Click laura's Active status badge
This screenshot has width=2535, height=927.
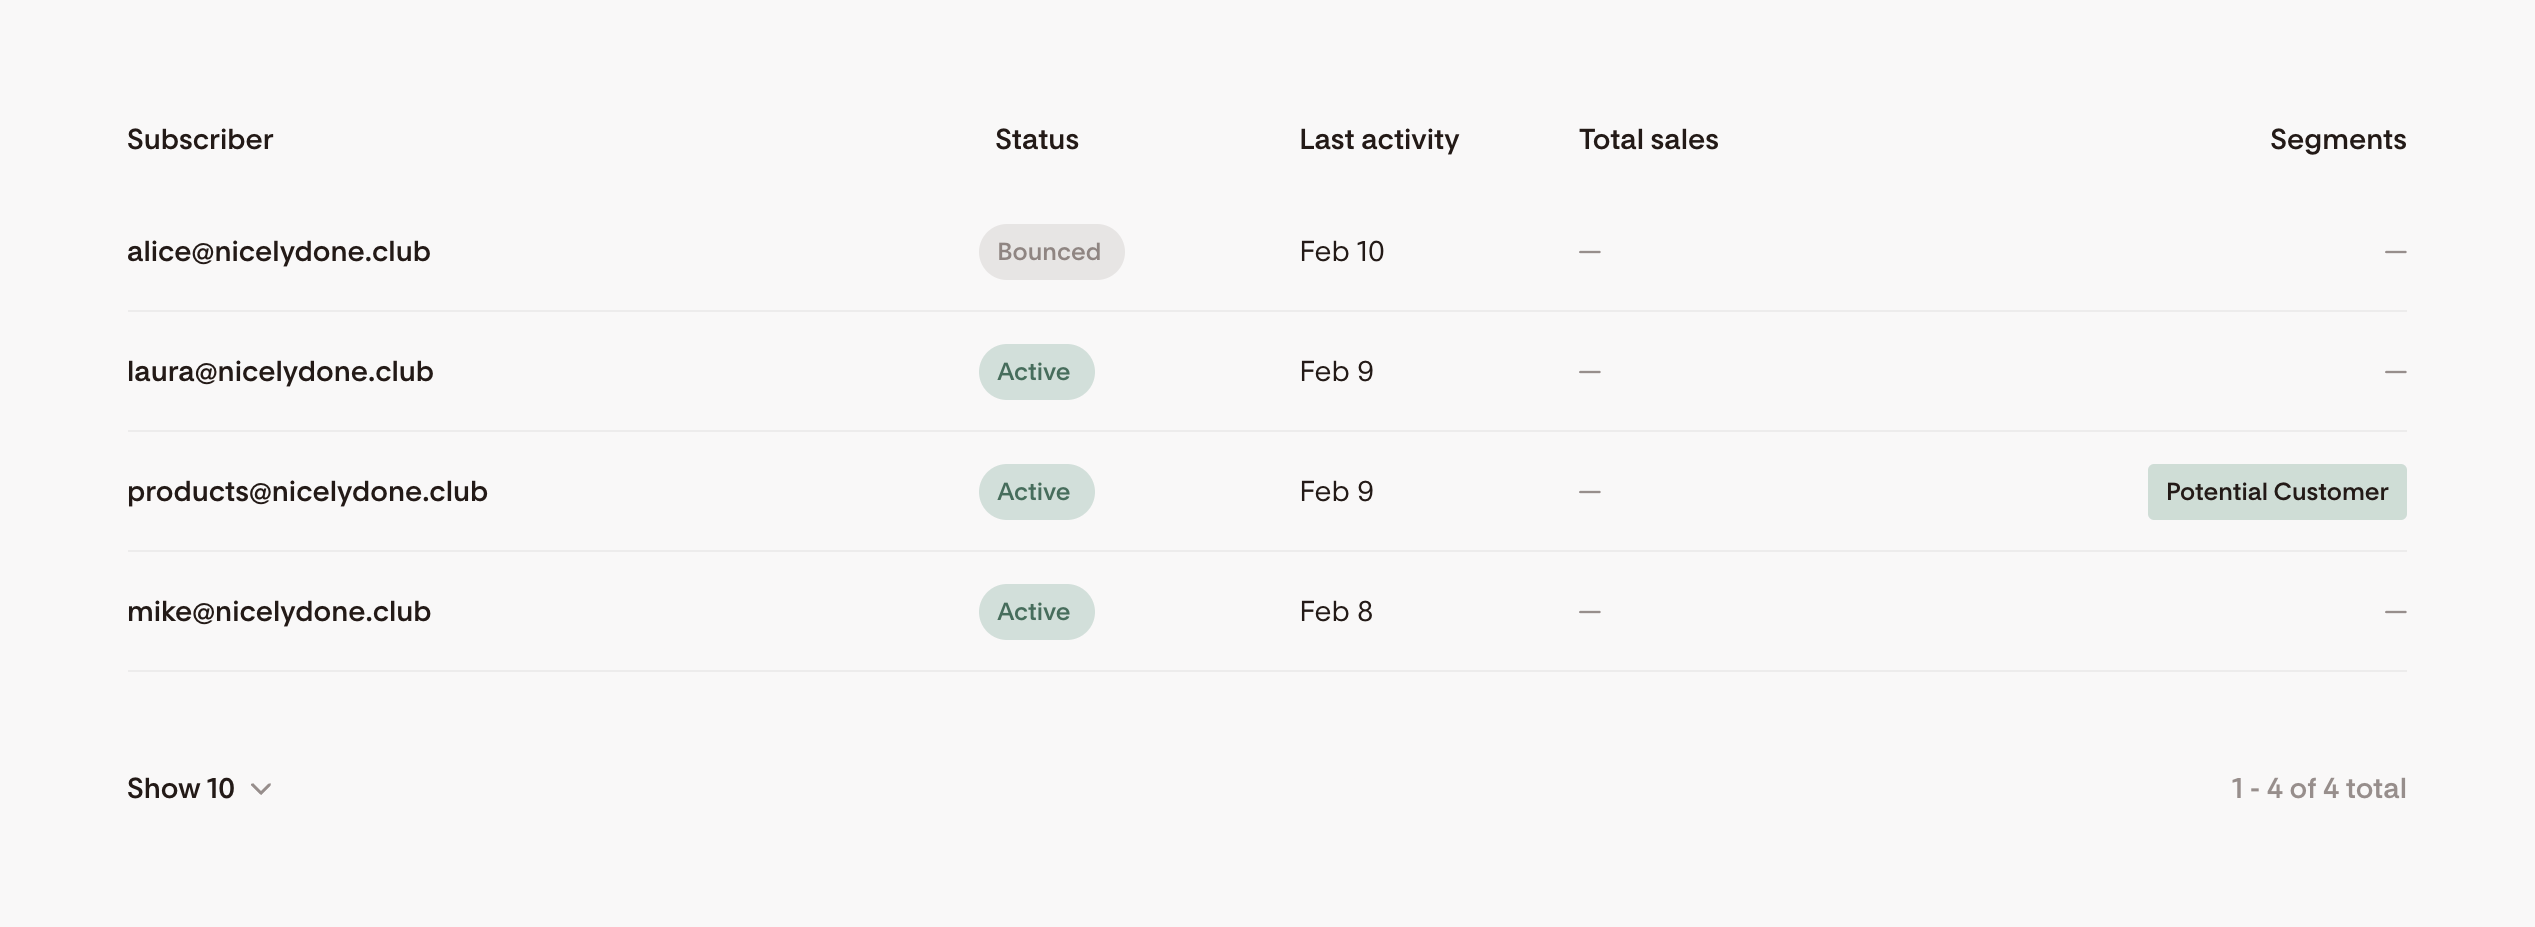1035,372
